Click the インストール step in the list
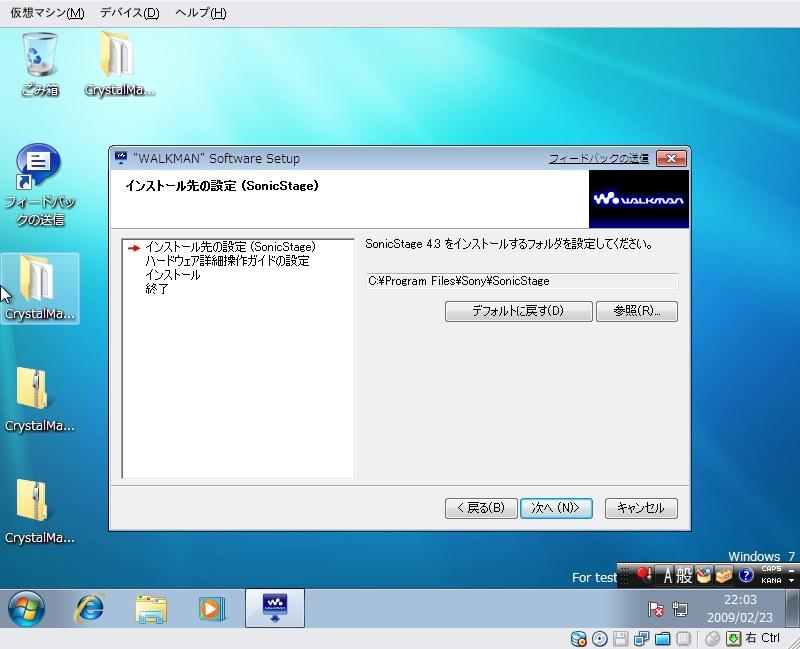Image resolution: width=800 pixels, height=649 pixels. point(173,275)
